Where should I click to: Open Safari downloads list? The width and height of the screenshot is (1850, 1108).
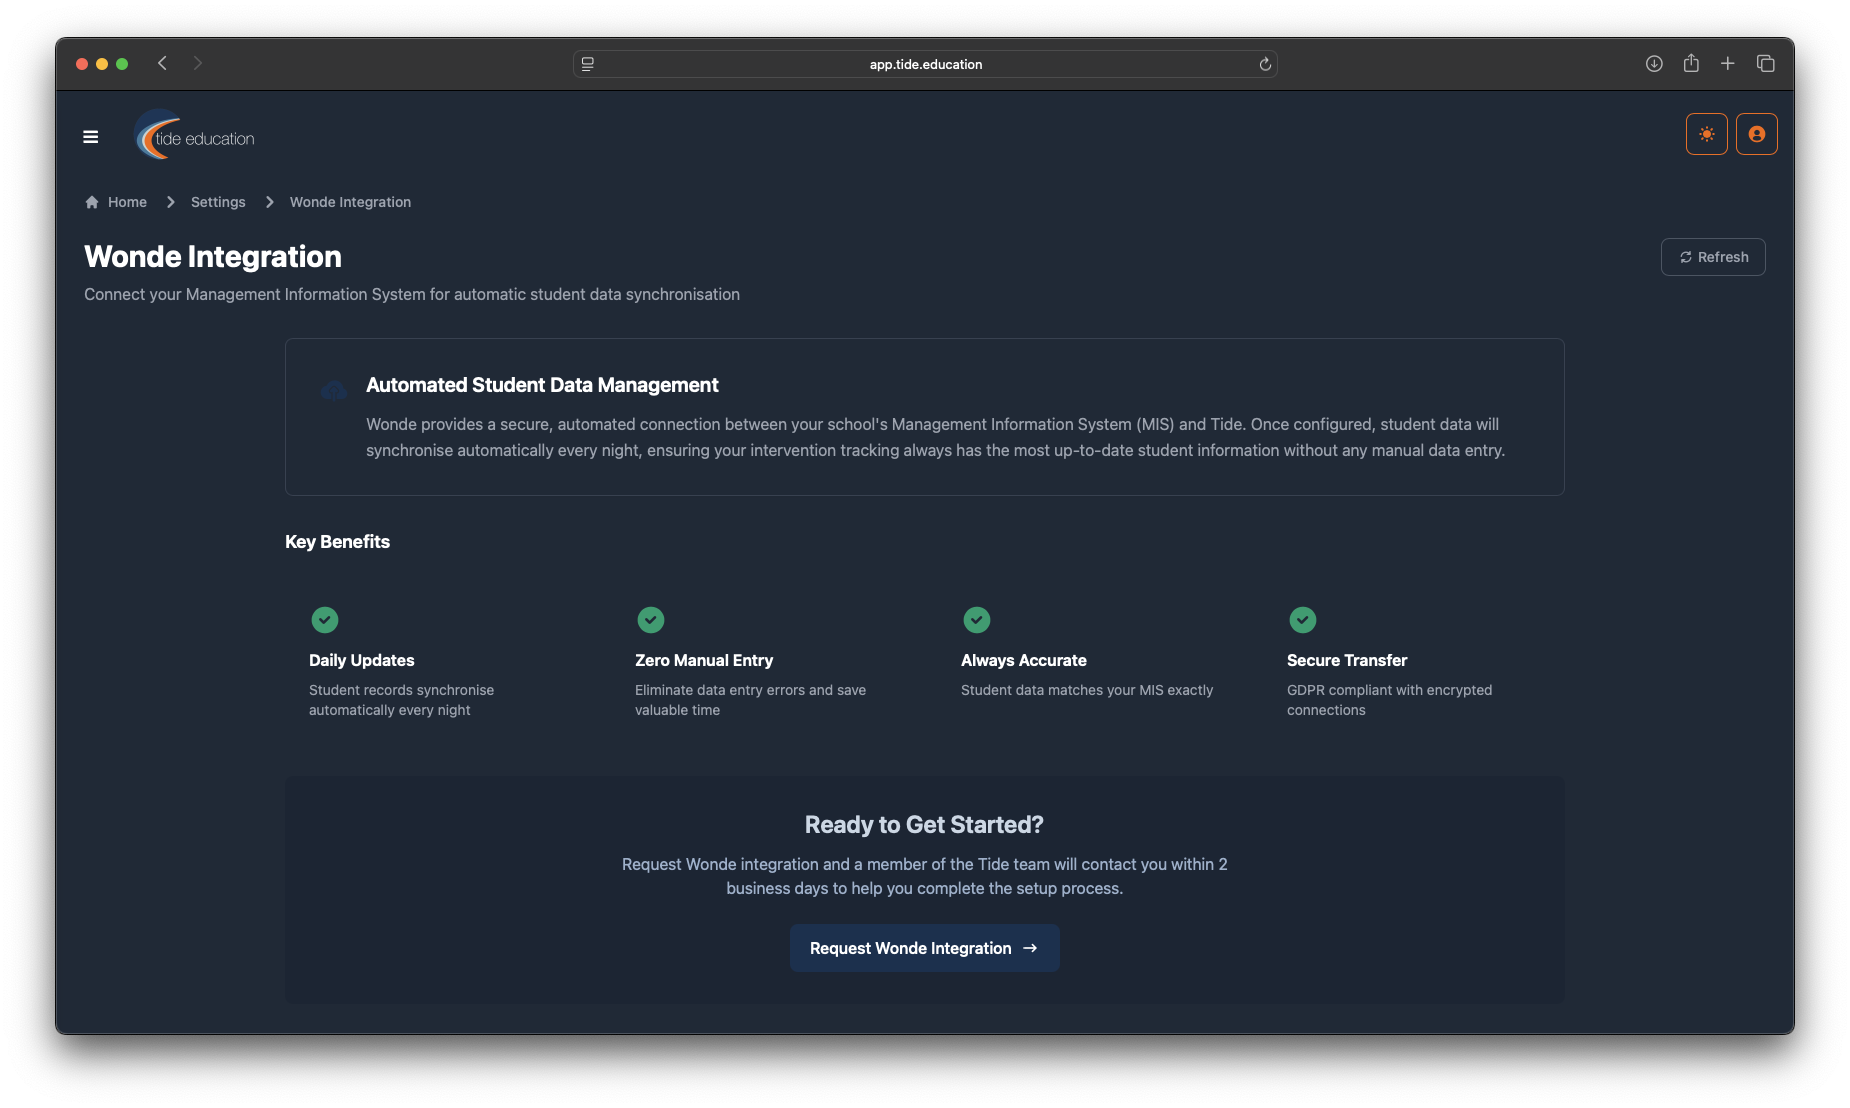point(1654,64)
